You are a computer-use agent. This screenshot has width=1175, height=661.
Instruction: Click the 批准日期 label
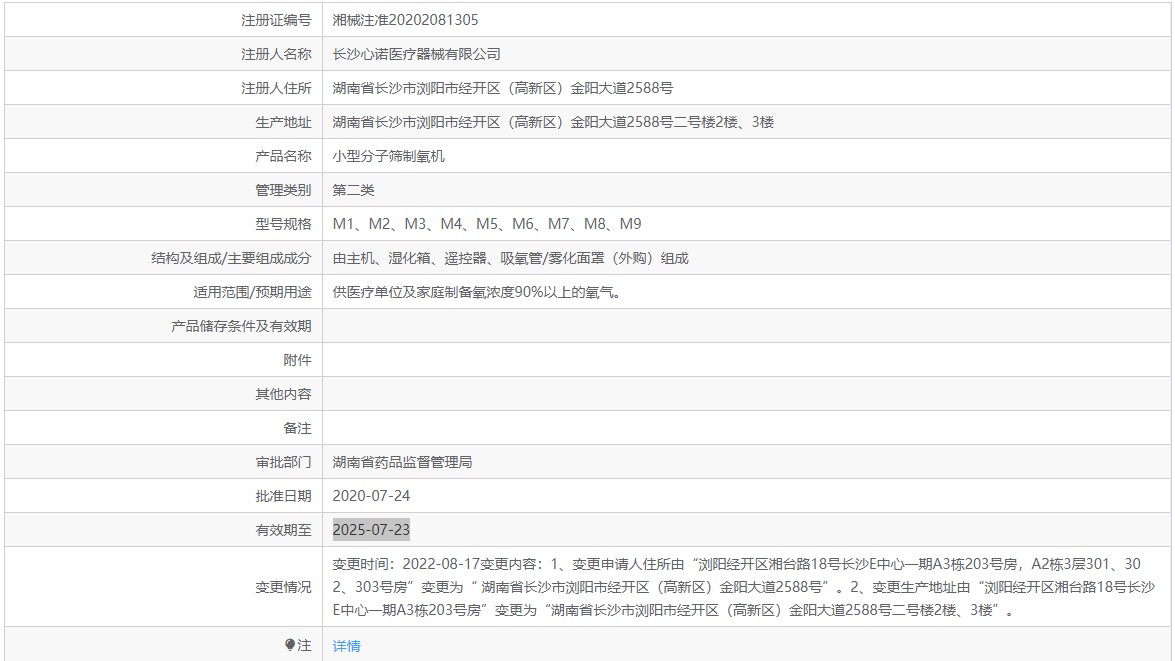283,495
